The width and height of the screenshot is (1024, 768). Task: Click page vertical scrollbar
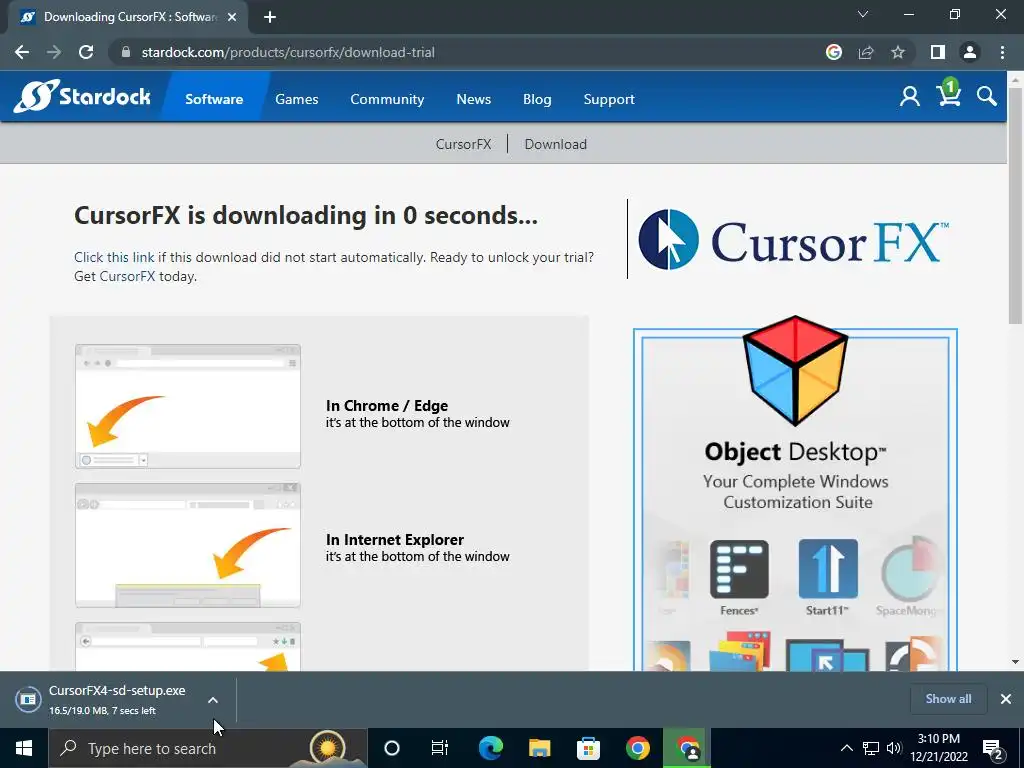pos(1015,206)
